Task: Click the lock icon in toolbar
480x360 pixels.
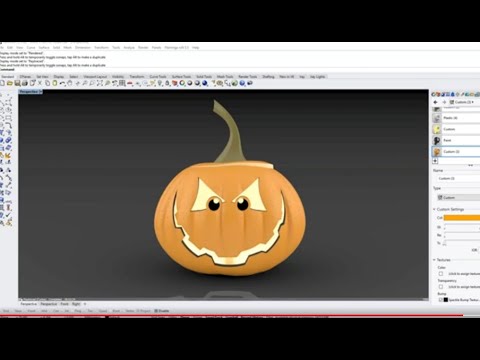Action: coord(167,83)
